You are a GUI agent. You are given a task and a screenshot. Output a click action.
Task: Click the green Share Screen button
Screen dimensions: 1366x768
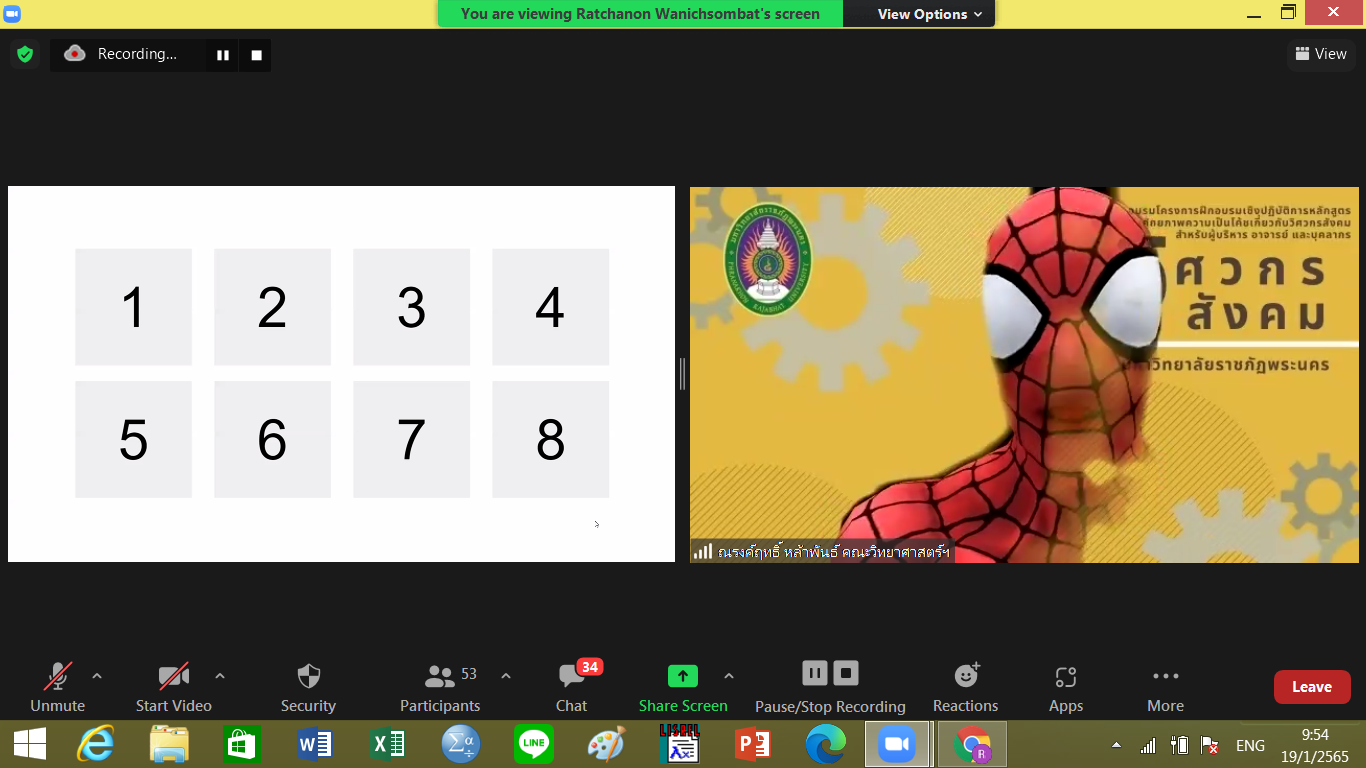click(x=683, y=687)
